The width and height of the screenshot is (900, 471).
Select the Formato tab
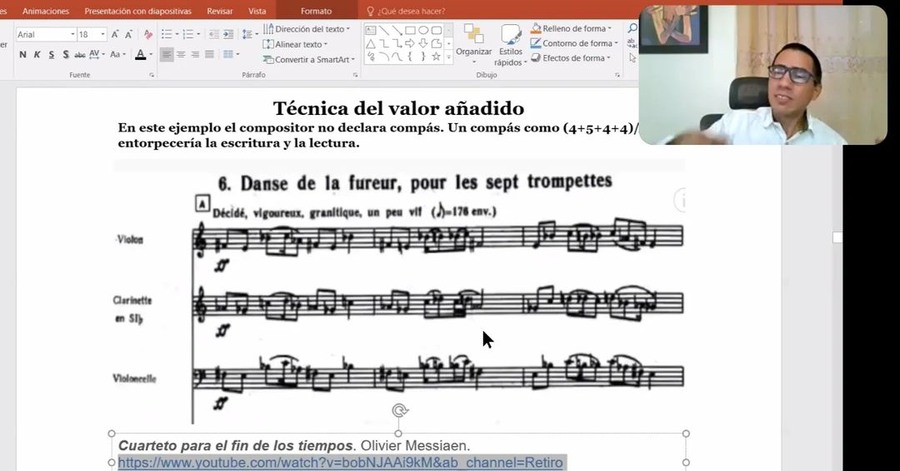coord(316,11)
